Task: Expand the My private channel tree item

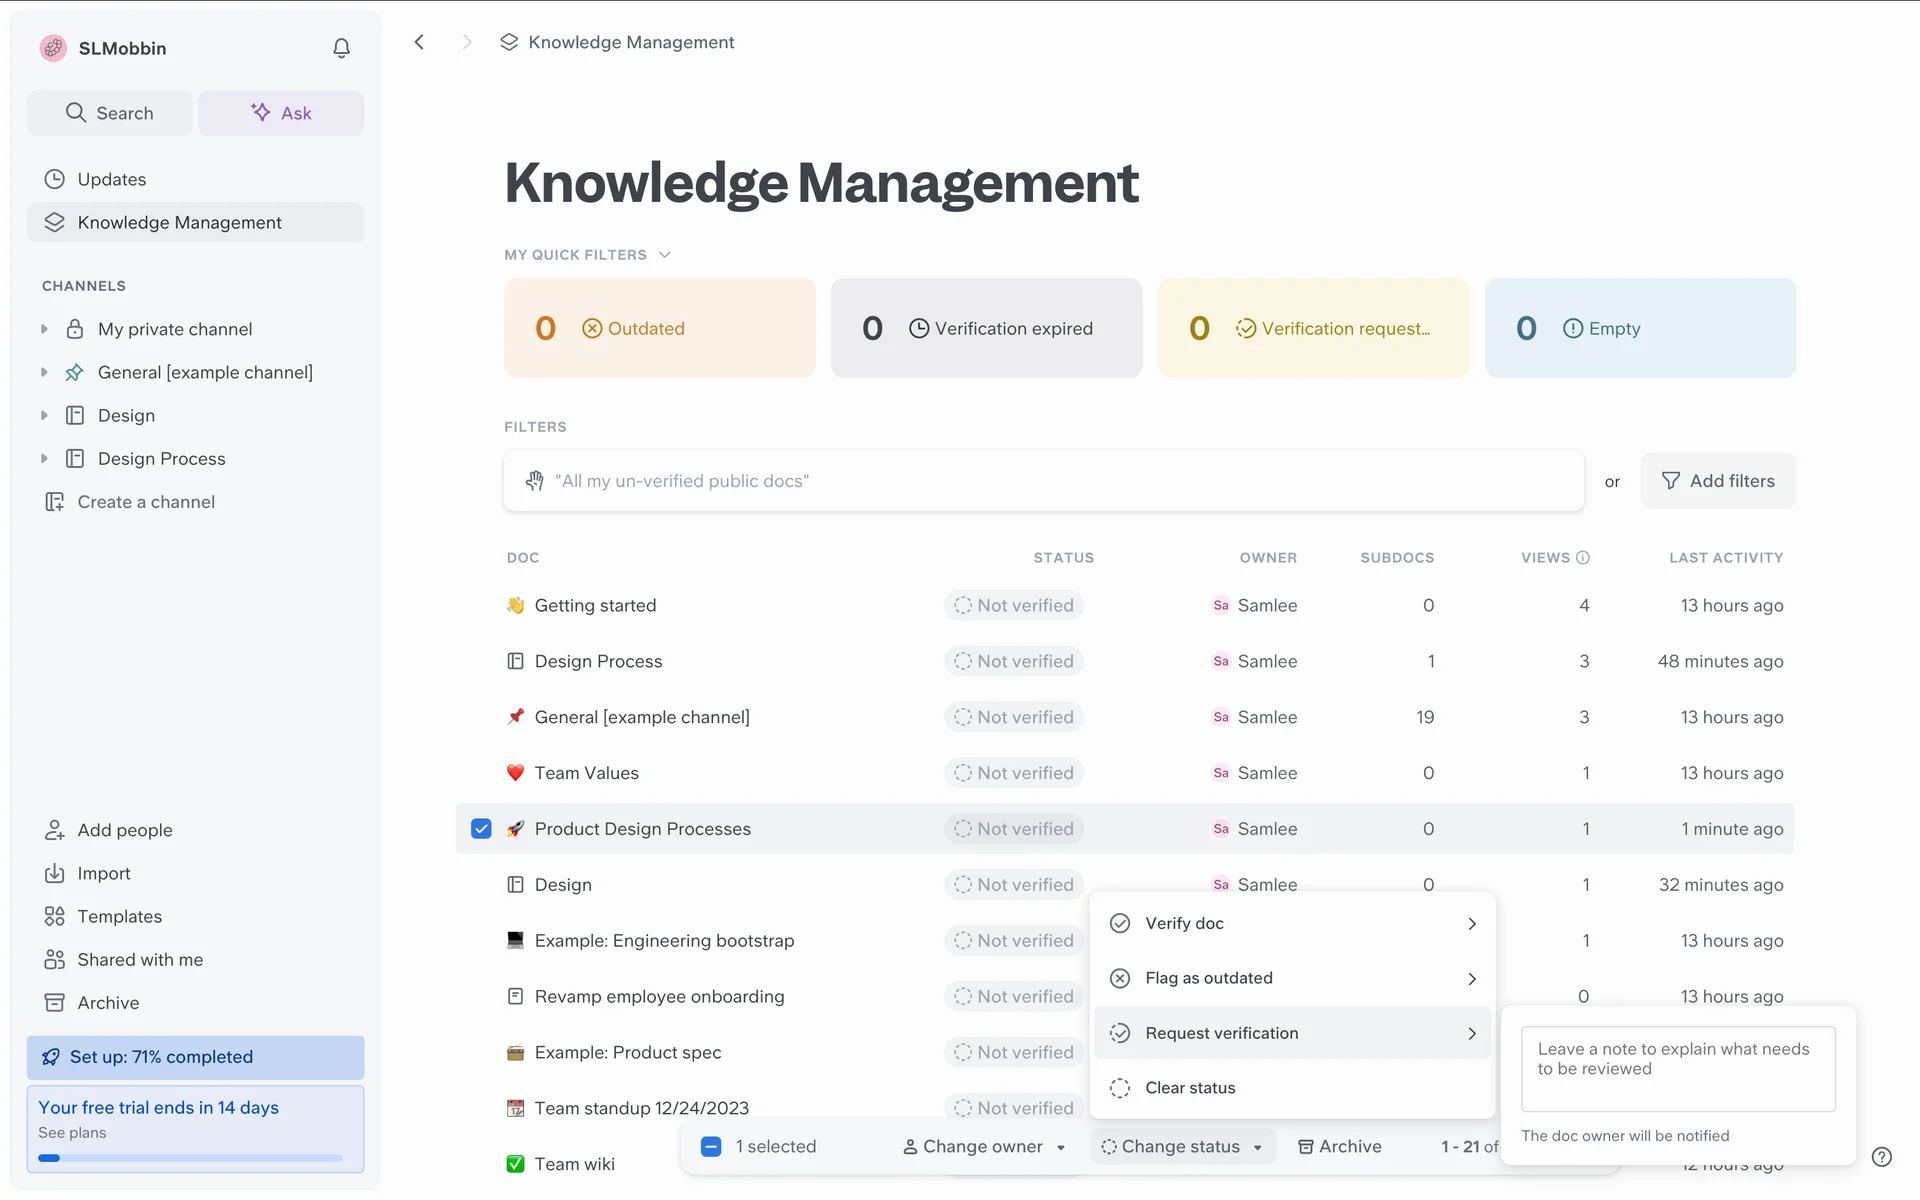Action: tap(44, 329)
